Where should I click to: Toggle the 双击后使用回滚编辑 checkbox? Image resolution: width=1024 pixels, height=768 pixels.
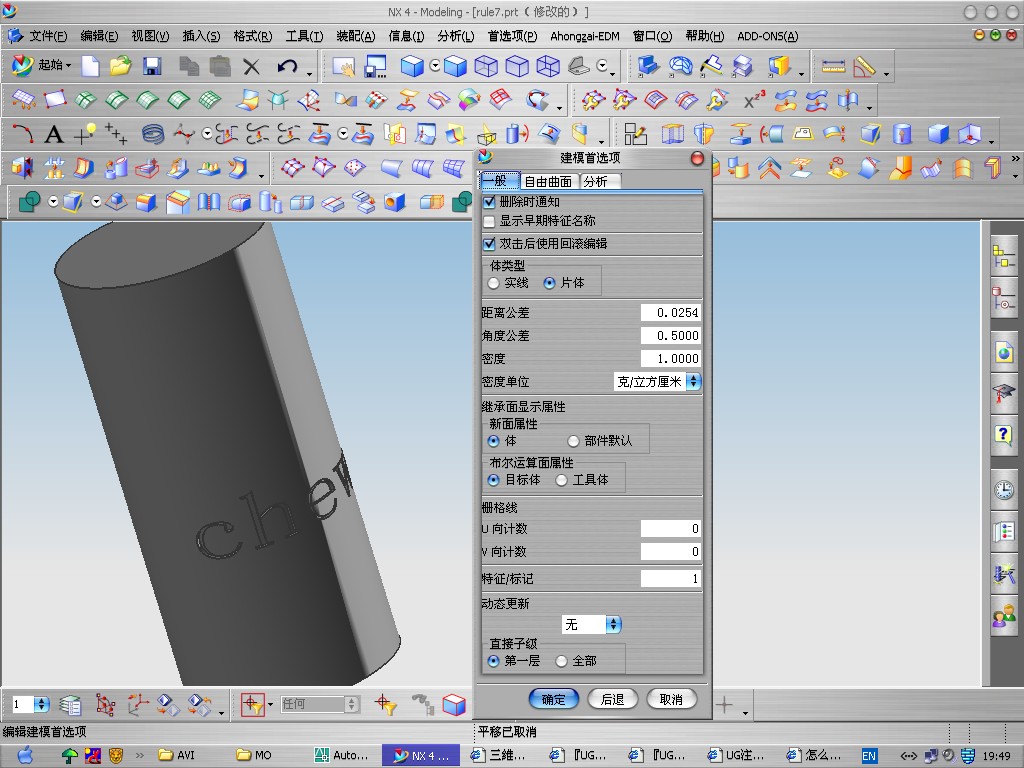pyautogui.click(x=489, y=244)
